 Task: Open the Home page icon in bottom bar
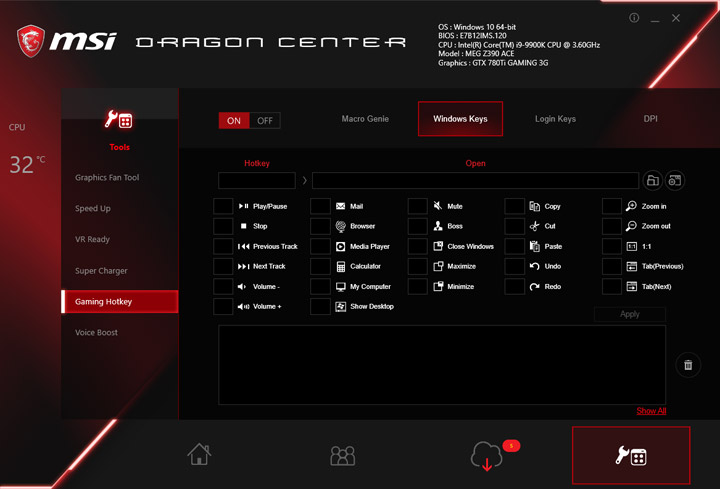pyautogui.click(x=199, y=454)
